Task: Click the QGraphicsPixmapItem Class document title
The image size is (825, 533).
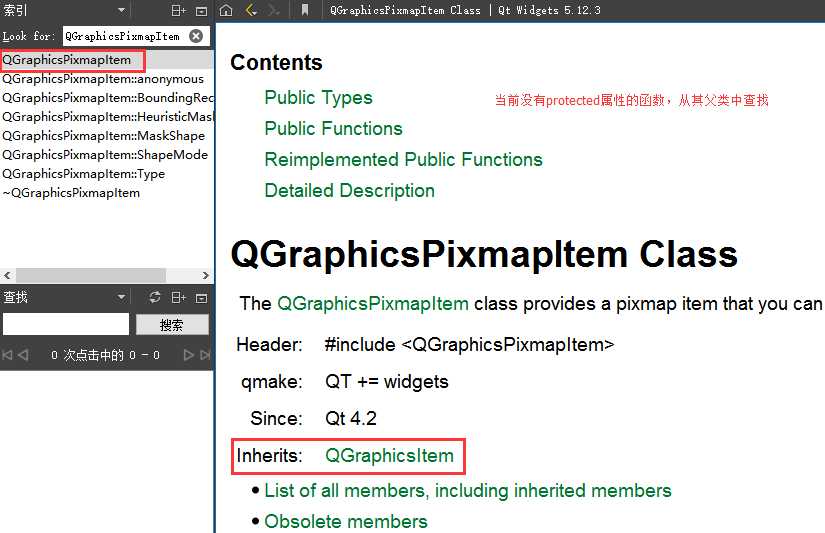Action: pos(484,255)
